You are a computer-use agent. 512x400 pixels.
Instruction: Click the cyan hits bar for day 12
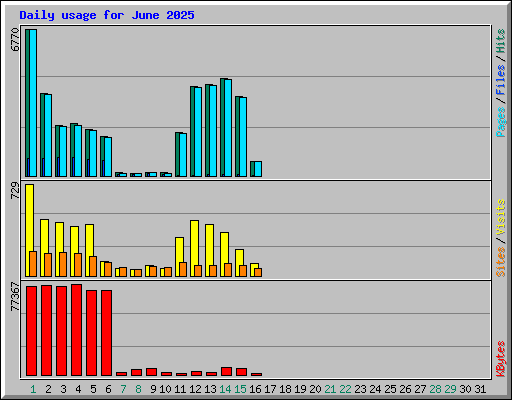[198, 132]
